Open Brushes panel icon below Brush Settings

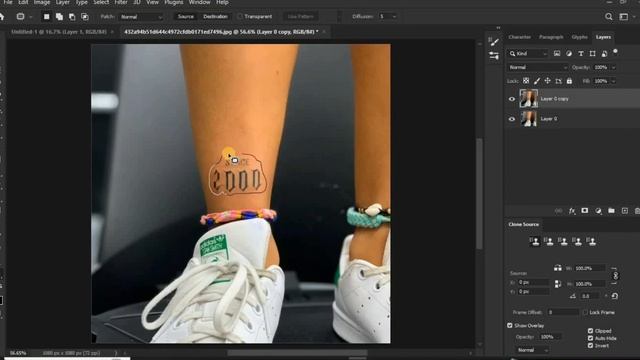494,56
